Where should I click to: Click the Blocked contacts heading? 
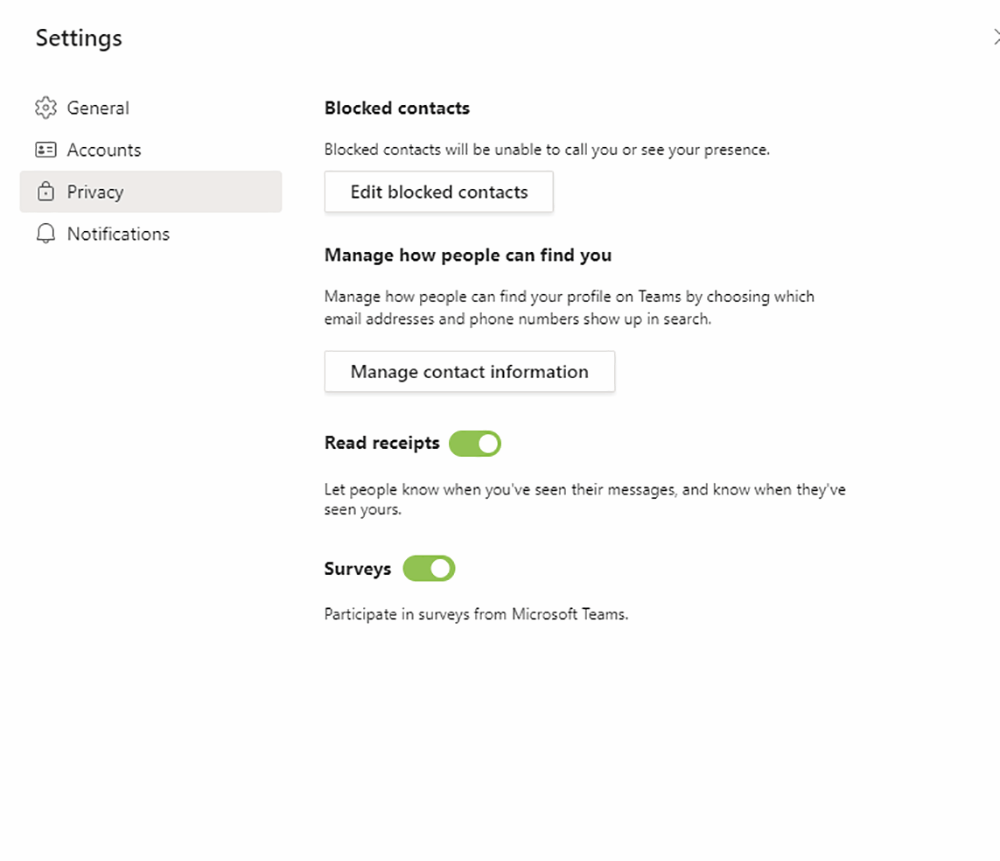[x=396, y=107]
